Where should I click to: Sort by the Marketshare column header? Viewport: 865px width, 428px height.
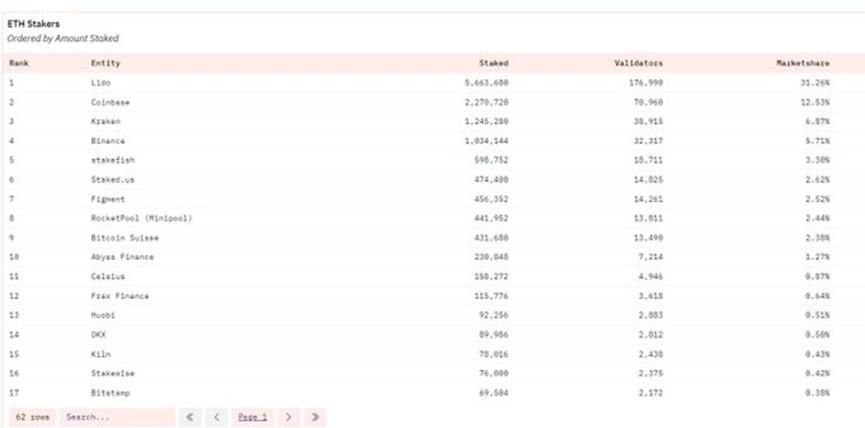click(x=803, y=63)
